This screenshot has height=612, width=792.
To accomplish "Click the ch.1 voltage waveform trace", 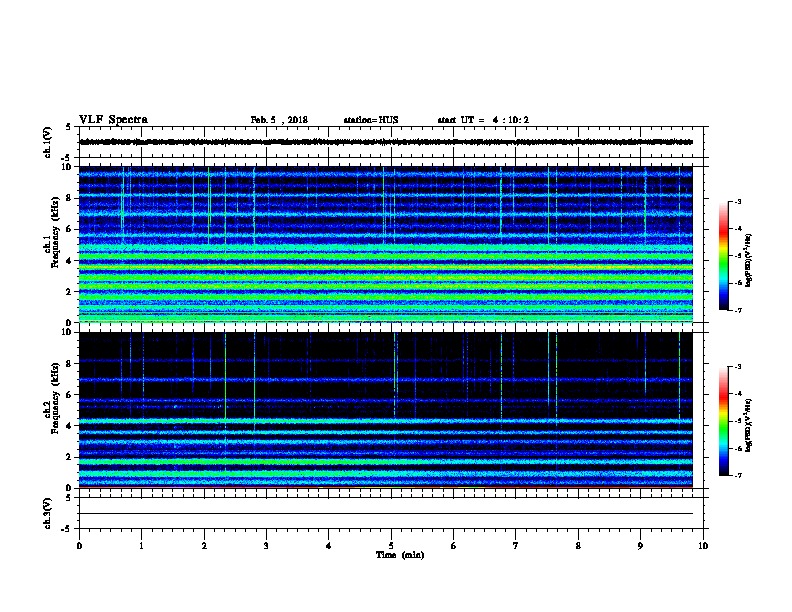I will pyautogui.click(x=386, y=142).
